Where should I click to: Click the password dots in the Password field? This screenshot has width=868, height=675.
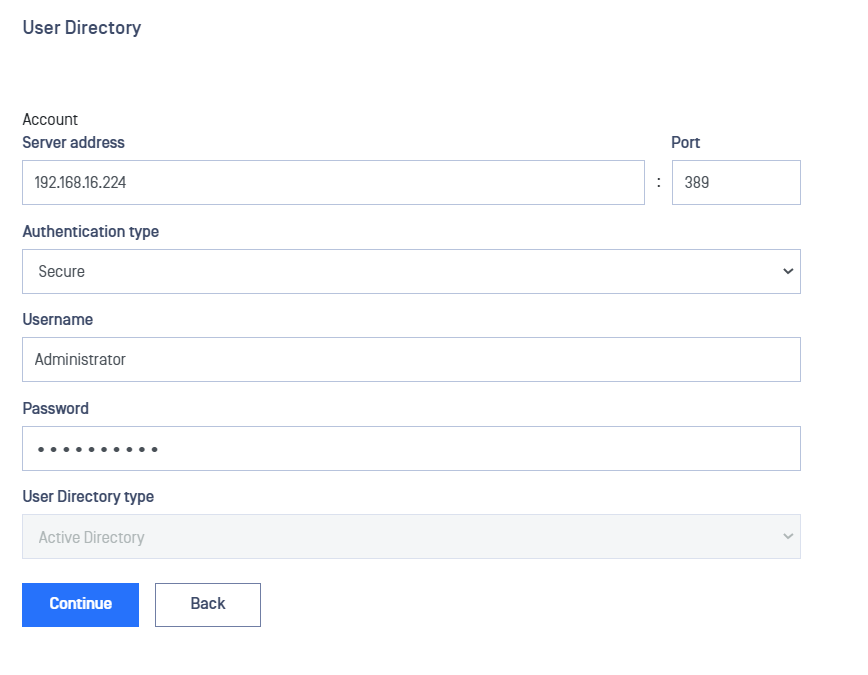pyautogui.click(x=97, y=449)
